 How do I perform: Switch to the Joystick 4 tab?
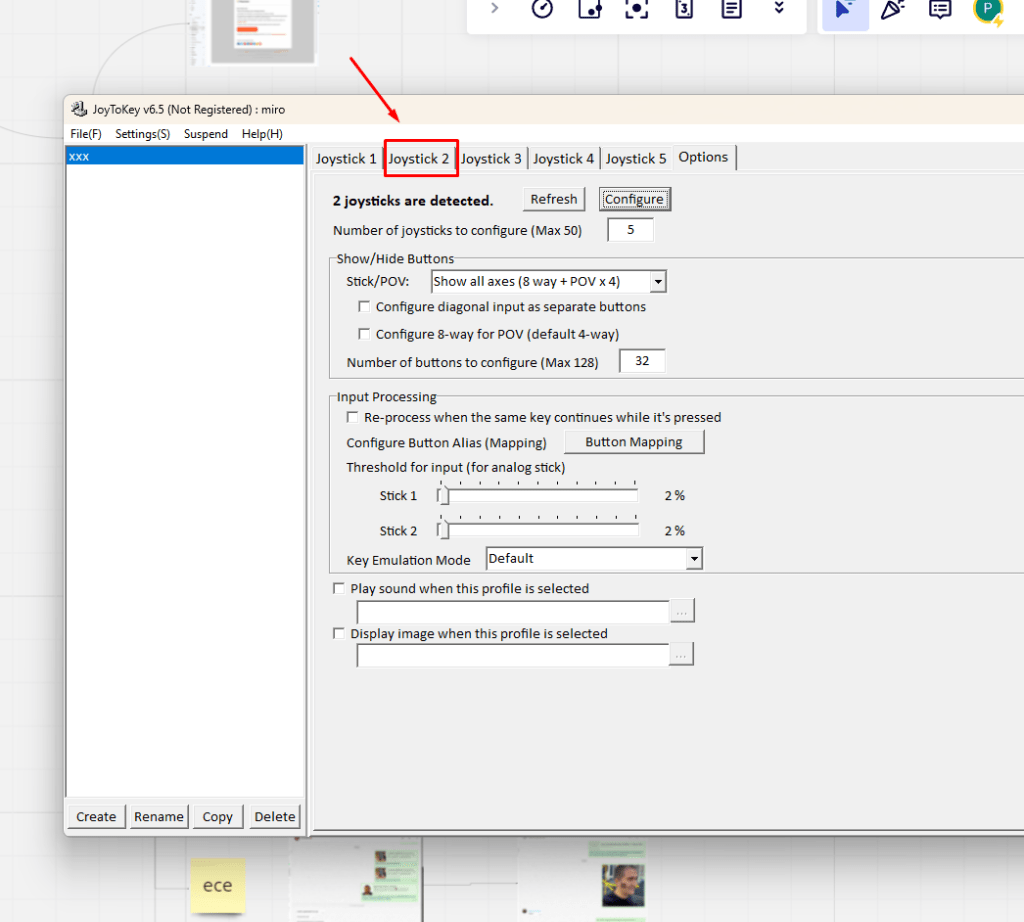(564, 159)
